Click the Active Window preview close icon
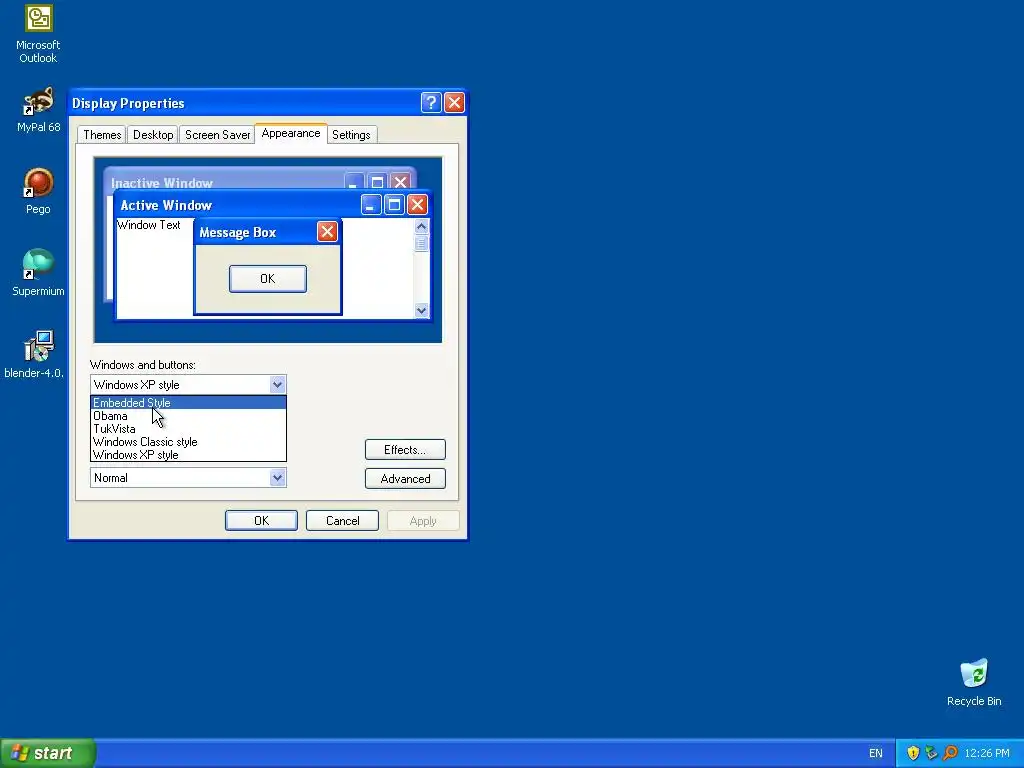Image resolution: width=1024 pixels, height=768 pixels. pyautogui.click(x=417, y=205)
